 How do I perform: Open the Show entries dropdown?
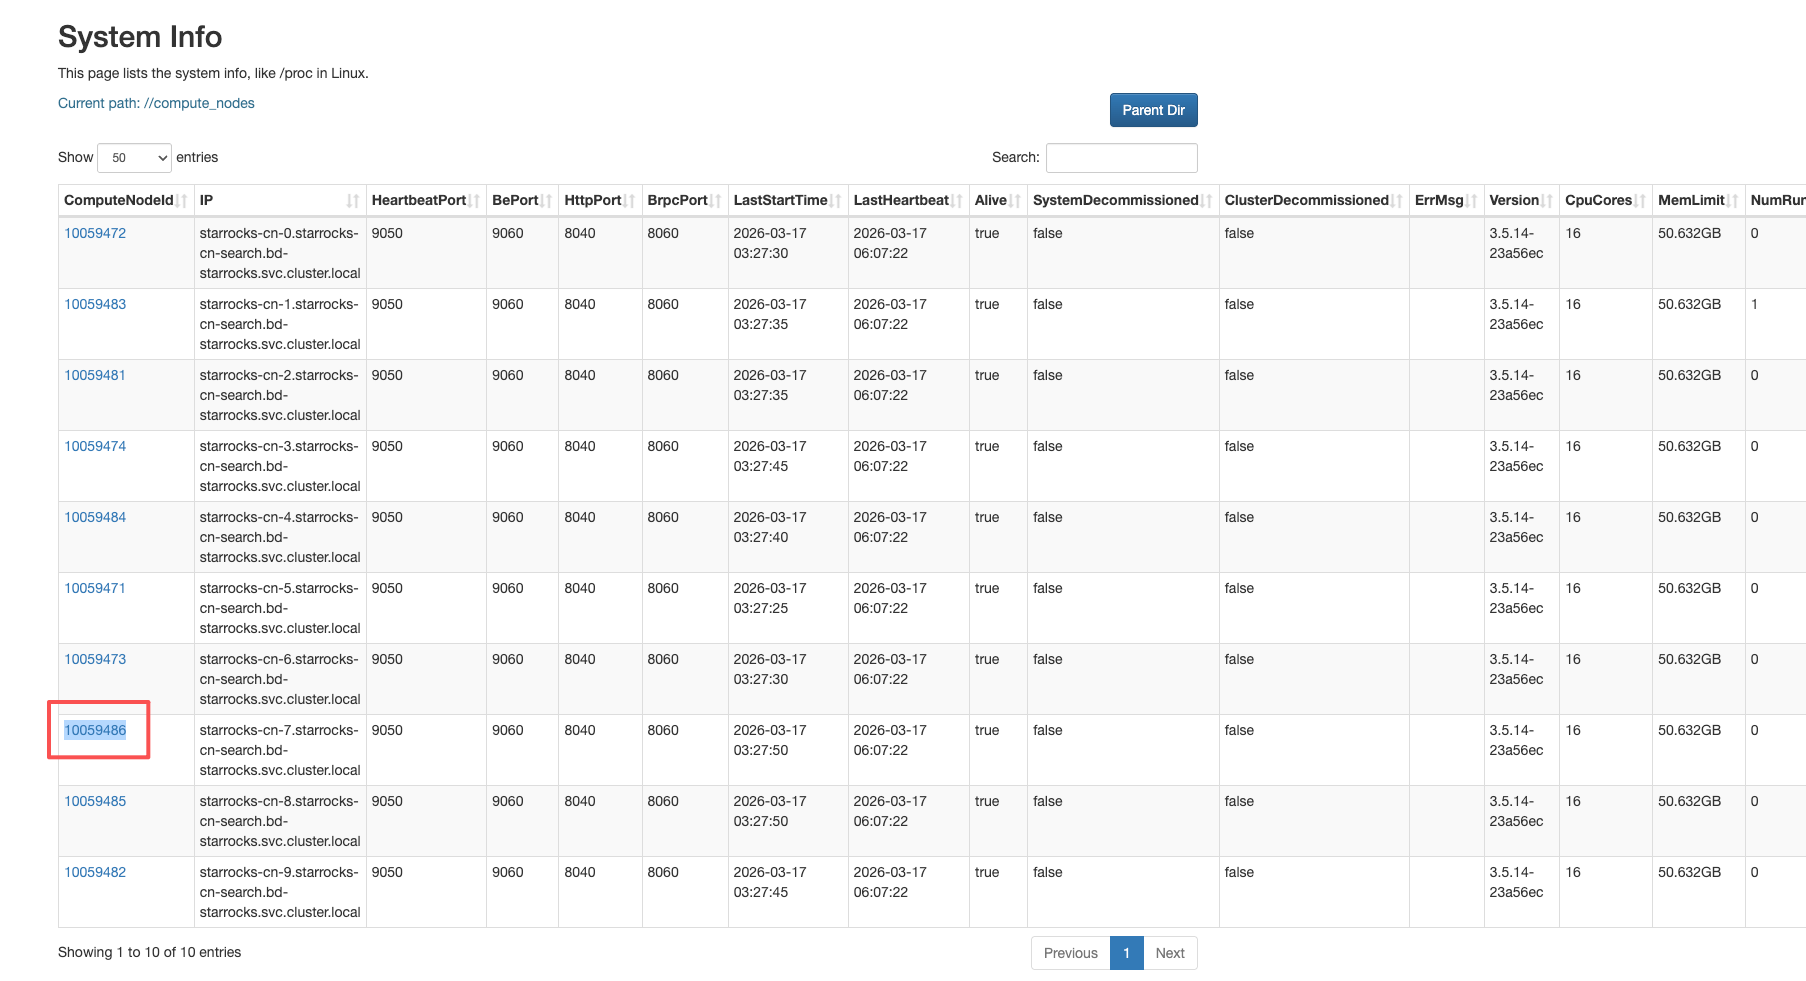click(x=134, y=158)
